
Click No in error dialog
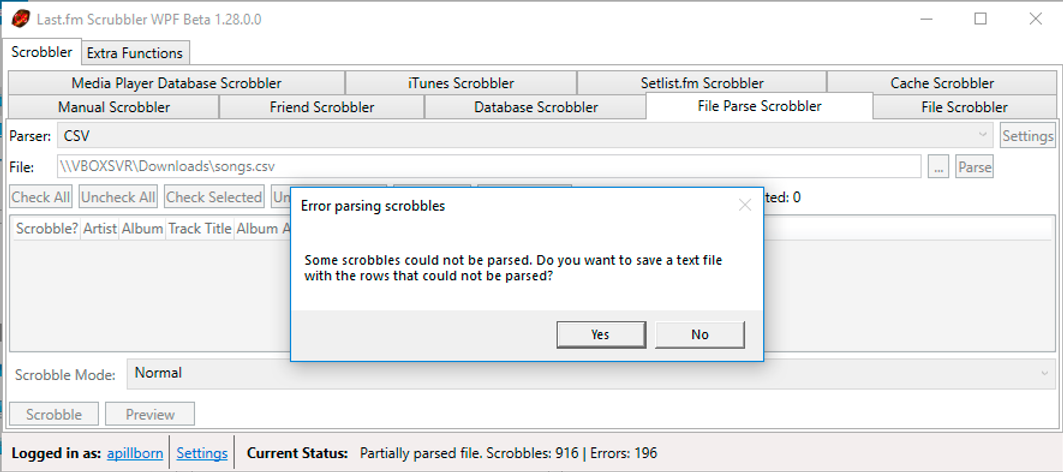tap(700, 335)
